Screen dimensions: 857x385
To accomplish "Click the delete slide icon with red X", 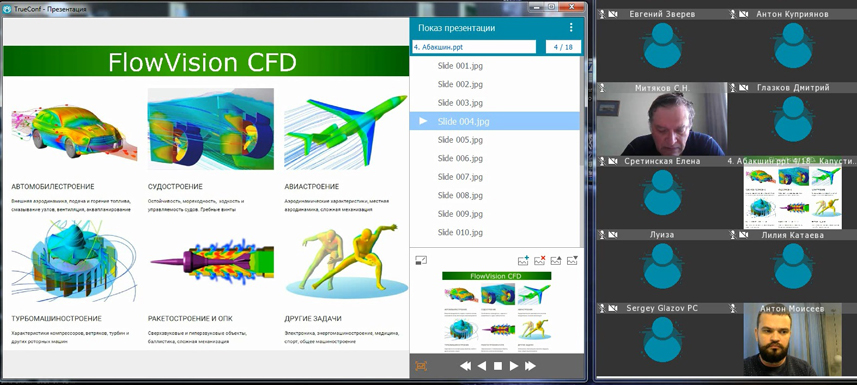I will (x=539, y=260).
